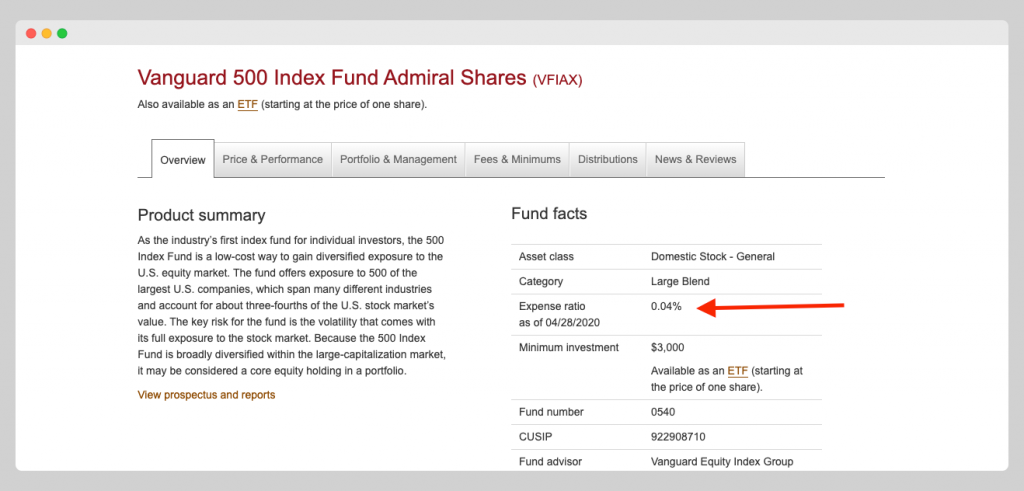
Task: Maximize the window using the green button
Action: tap(62, 33)
